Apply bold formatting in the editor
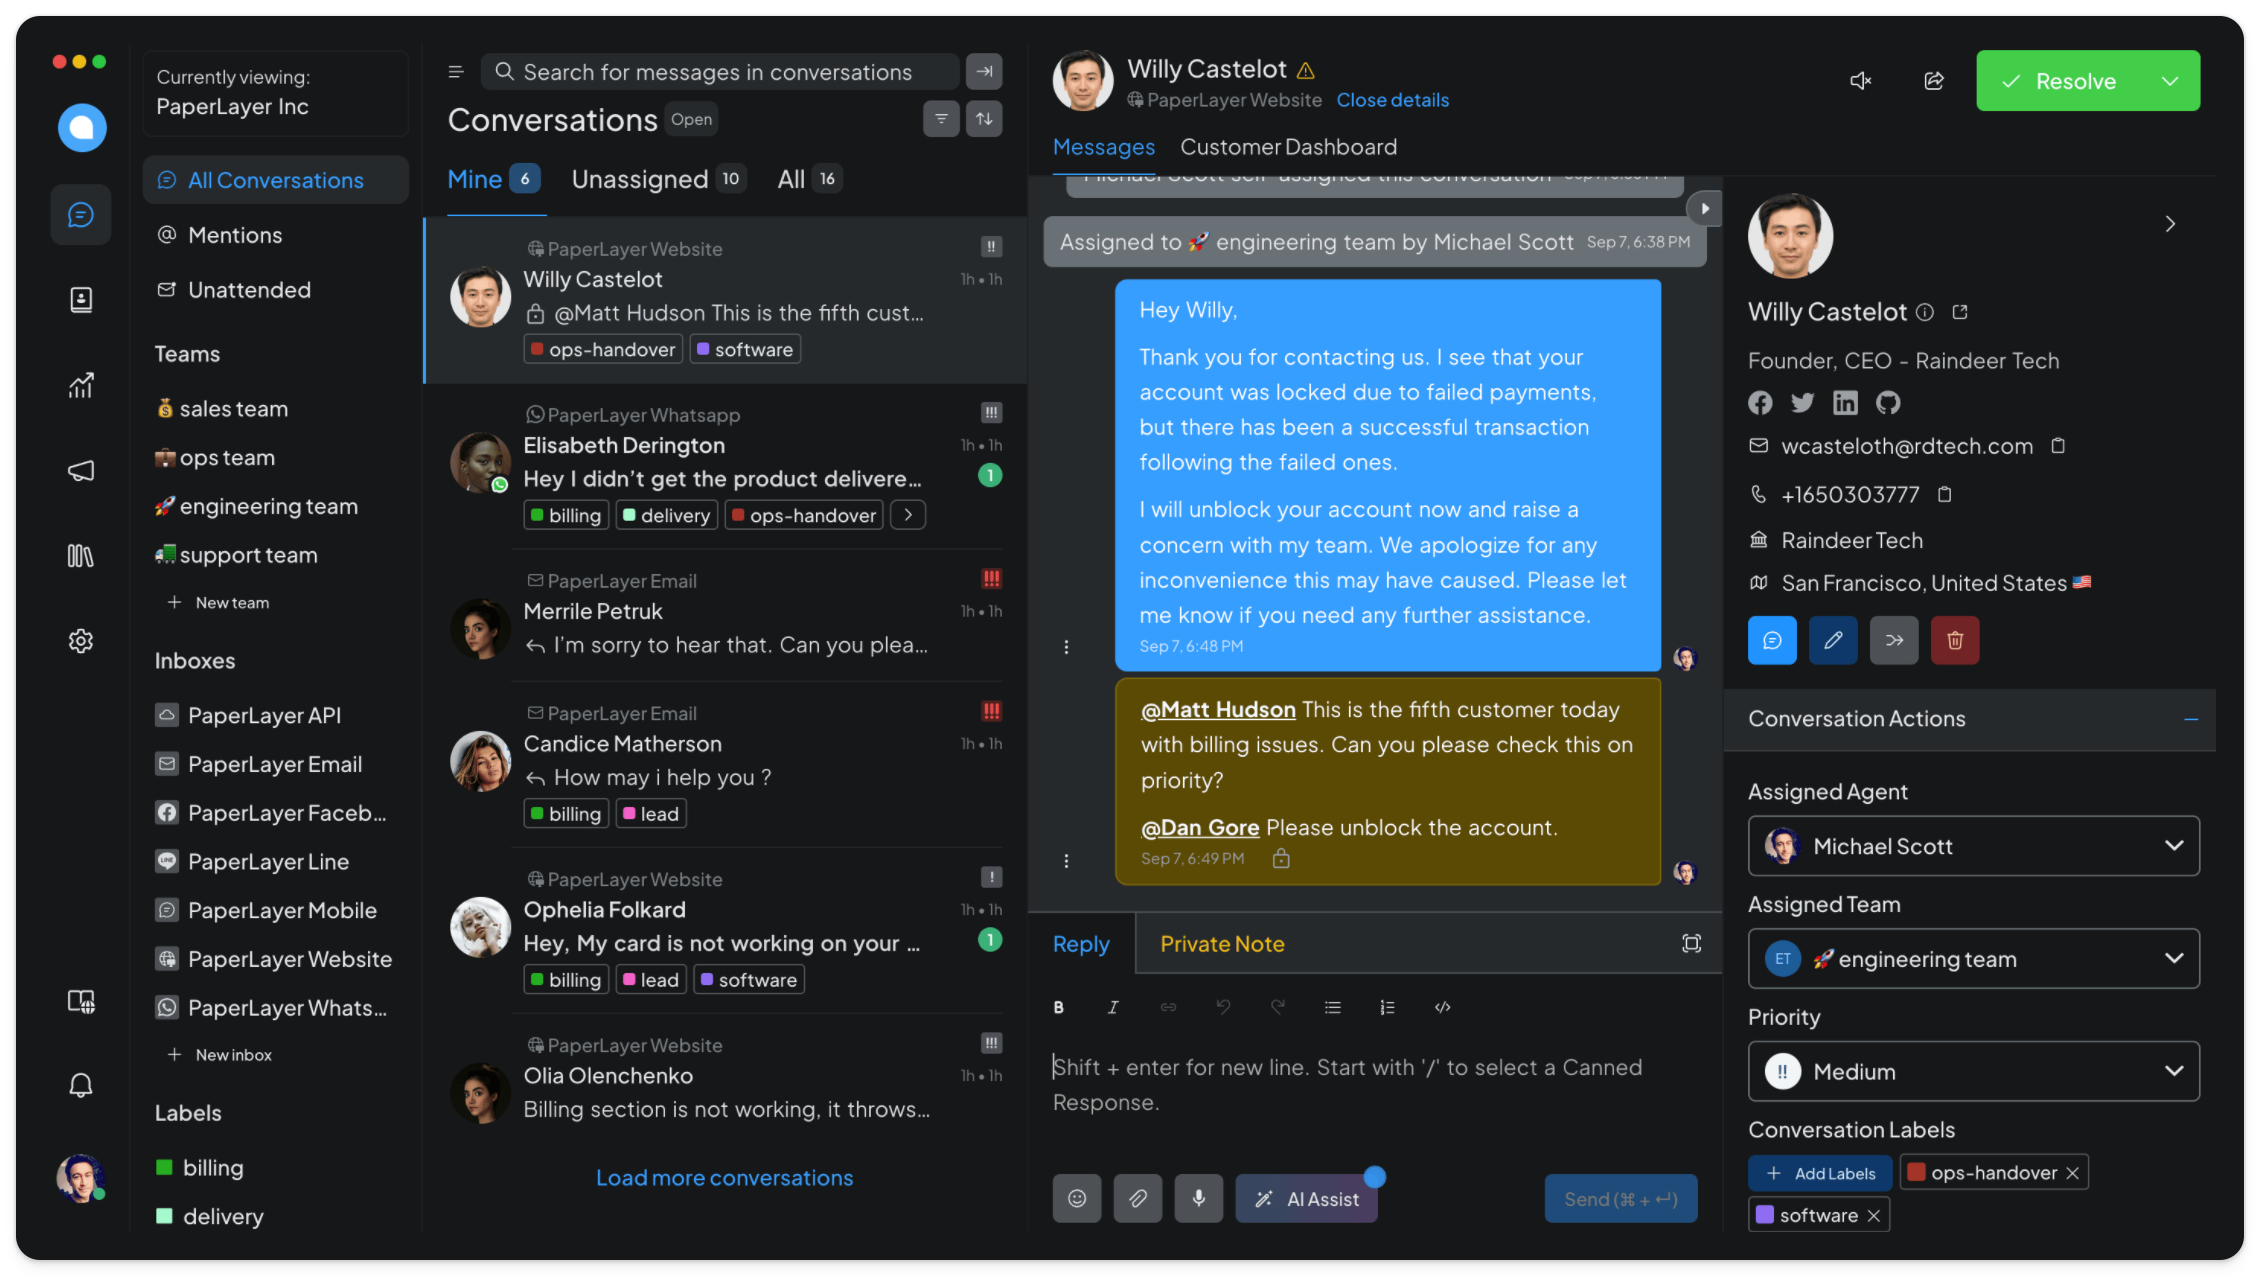The width and height of the screenshot is (2260, 1276). (1059, 1008)
